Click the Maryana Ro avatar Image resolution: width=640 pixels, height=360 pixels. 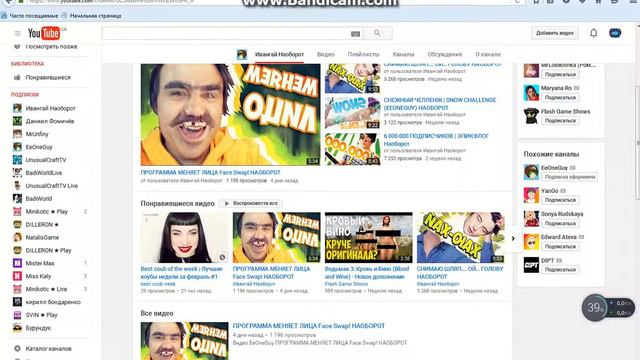531,93
